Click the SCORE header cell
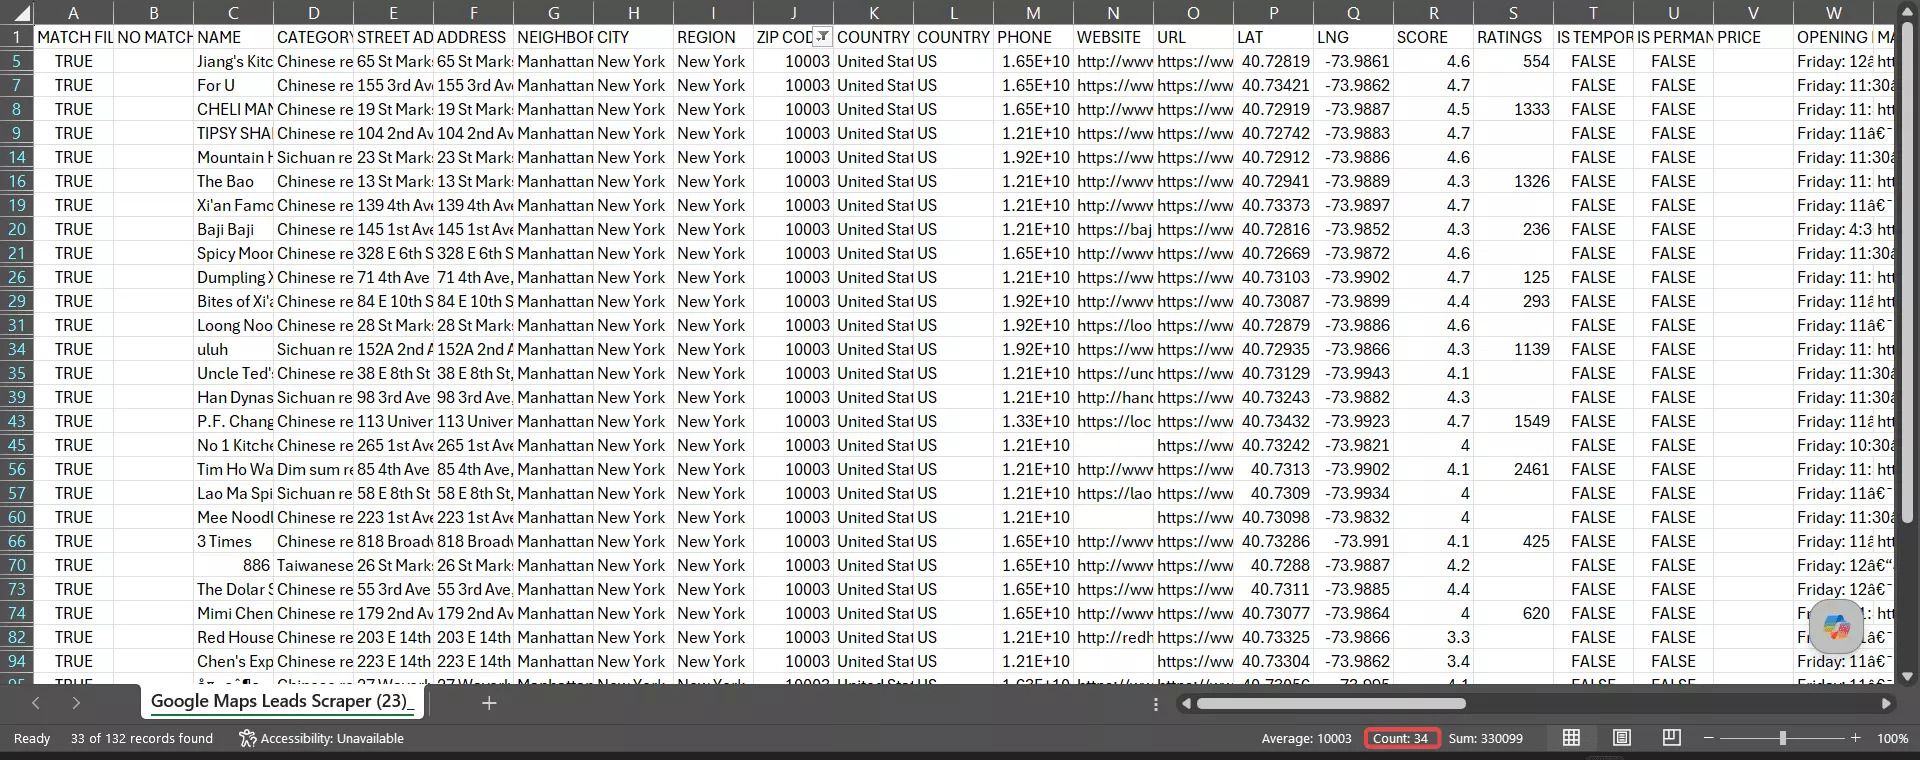1920x760 pixels. [x=1433, y=37]
